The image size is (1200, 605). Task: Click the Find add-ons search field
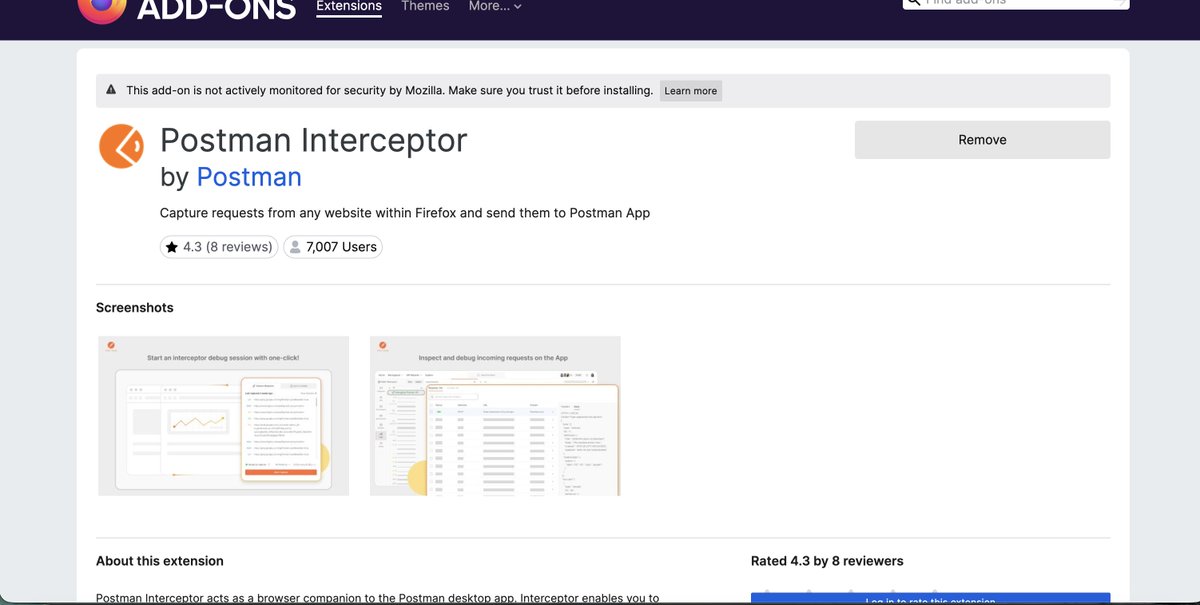click(1015, 4)
